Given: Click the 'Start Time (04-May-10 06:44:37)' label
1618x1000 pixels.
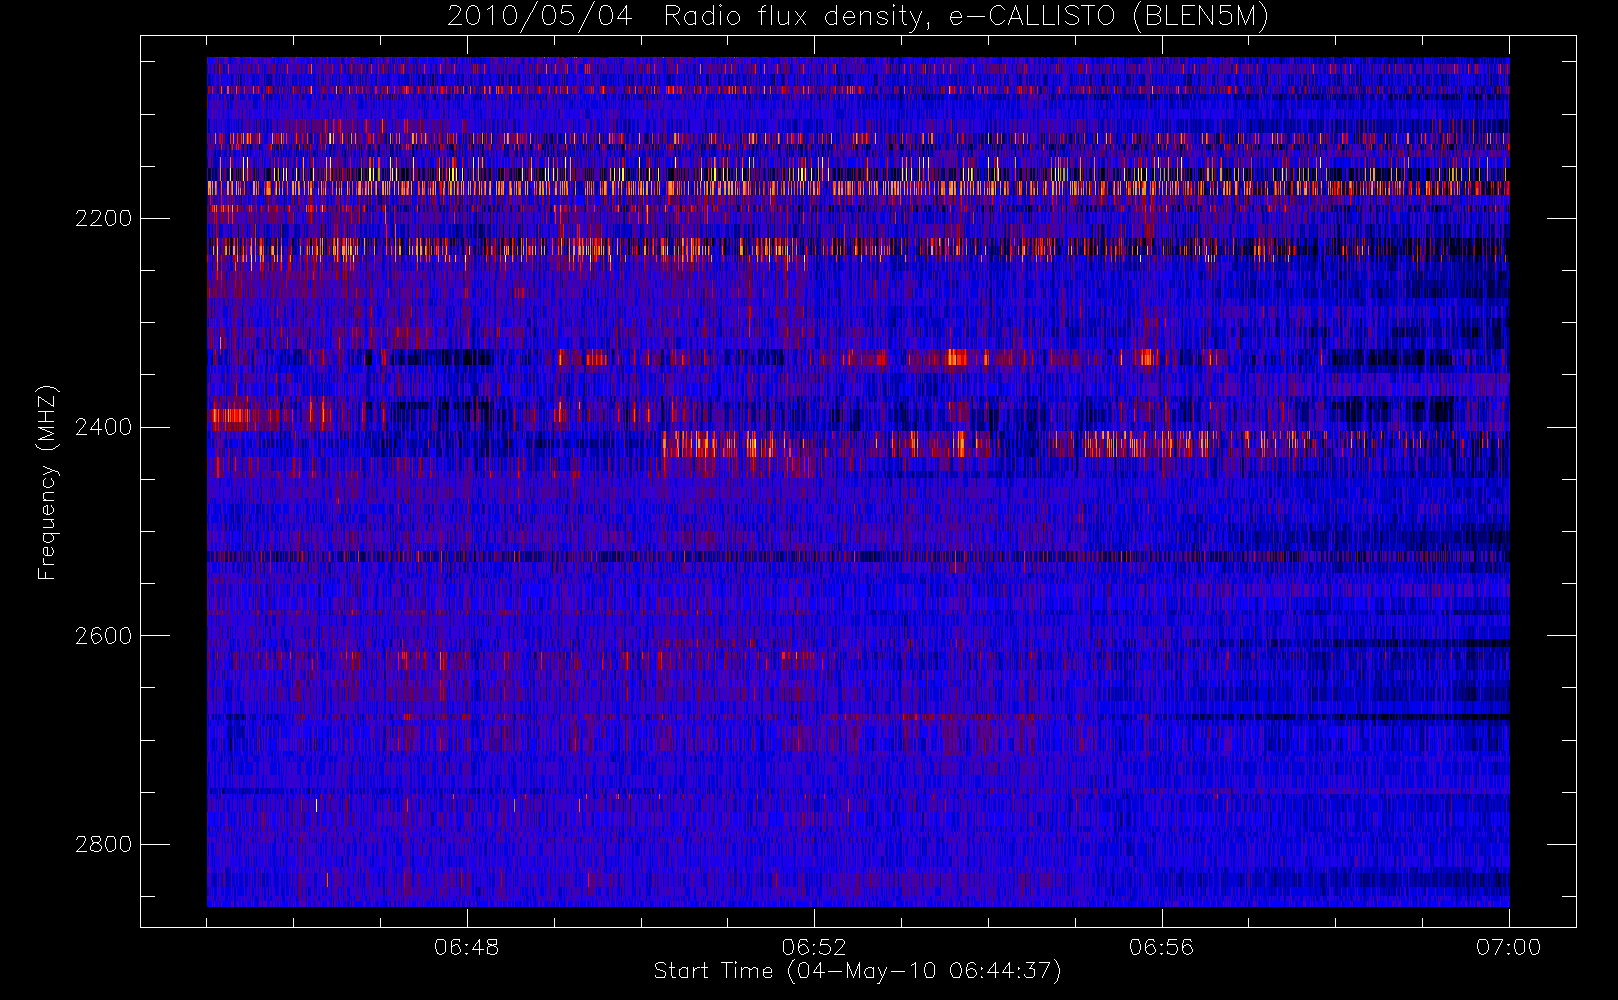Looking at the screenshot, I should 857,971.
